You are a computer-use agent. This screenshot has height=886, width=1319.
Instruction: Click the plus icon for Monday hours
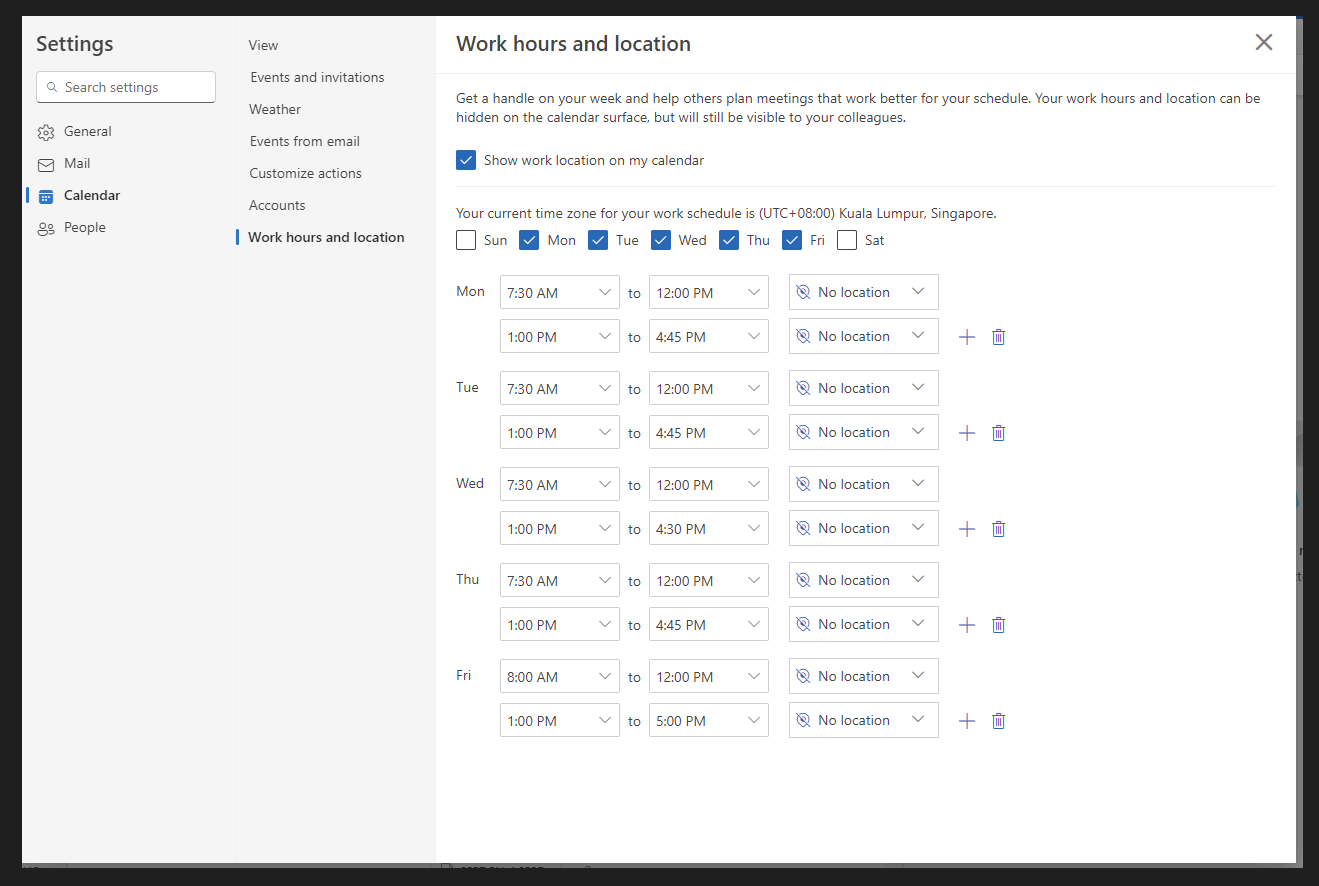click(x=966, y=337)
